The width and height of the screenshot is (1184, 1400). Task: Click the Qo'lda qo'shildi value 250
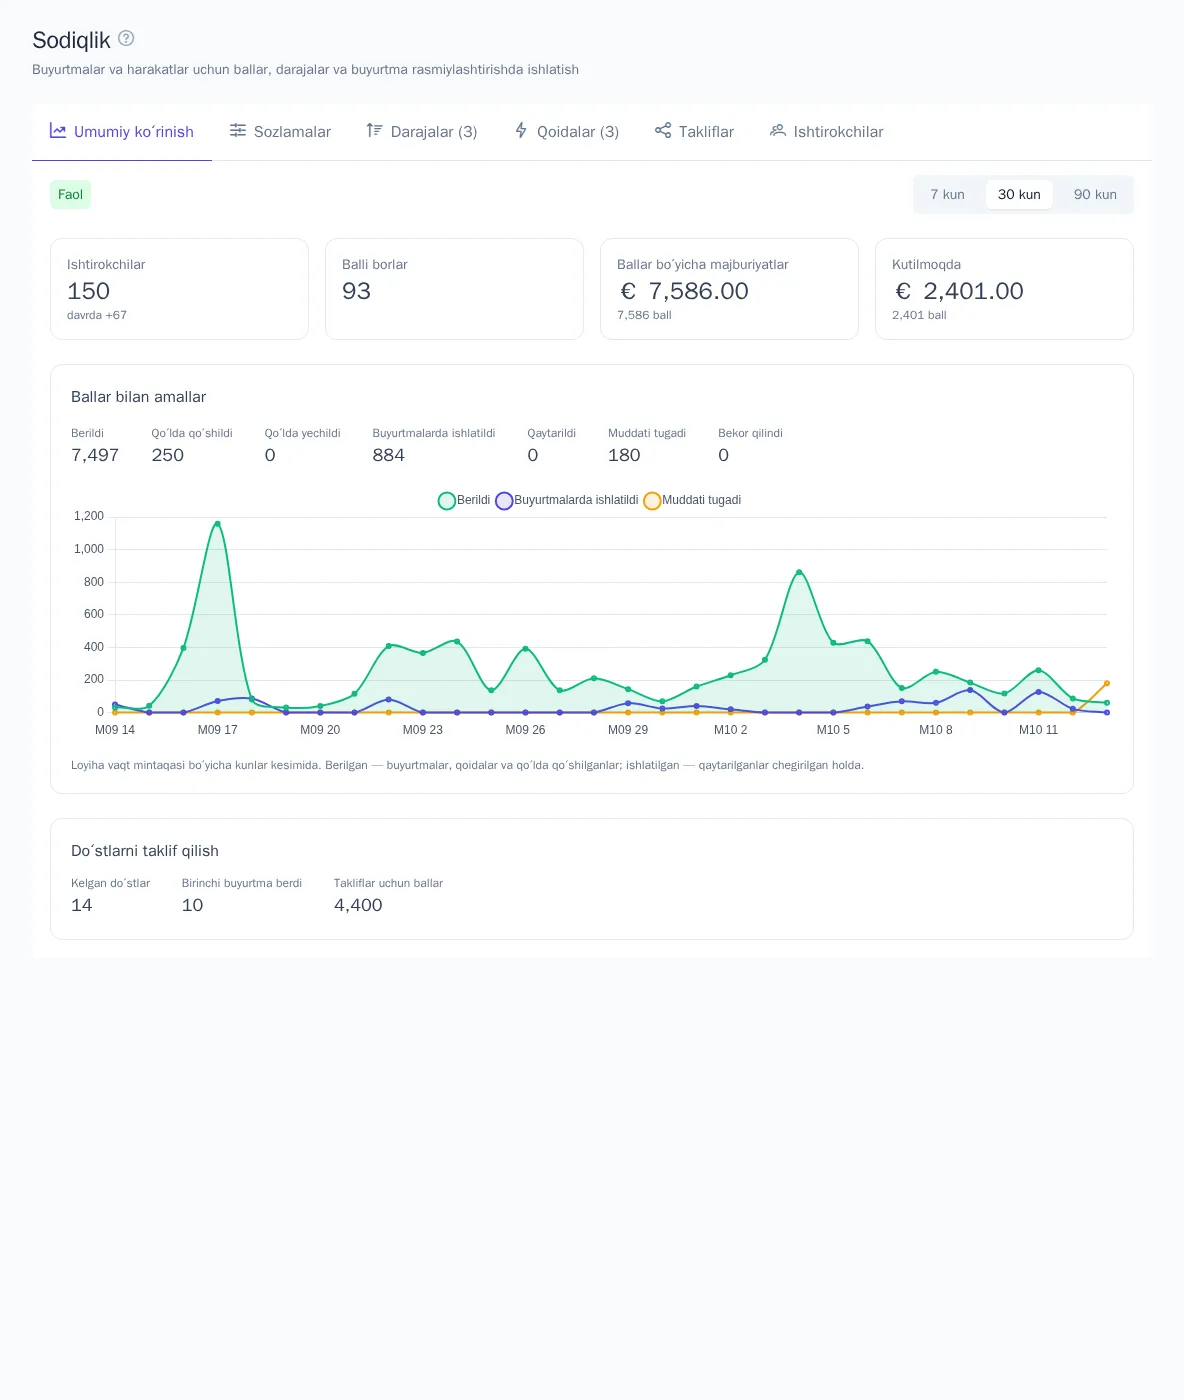pyautogui.click(x=168, y=455)
